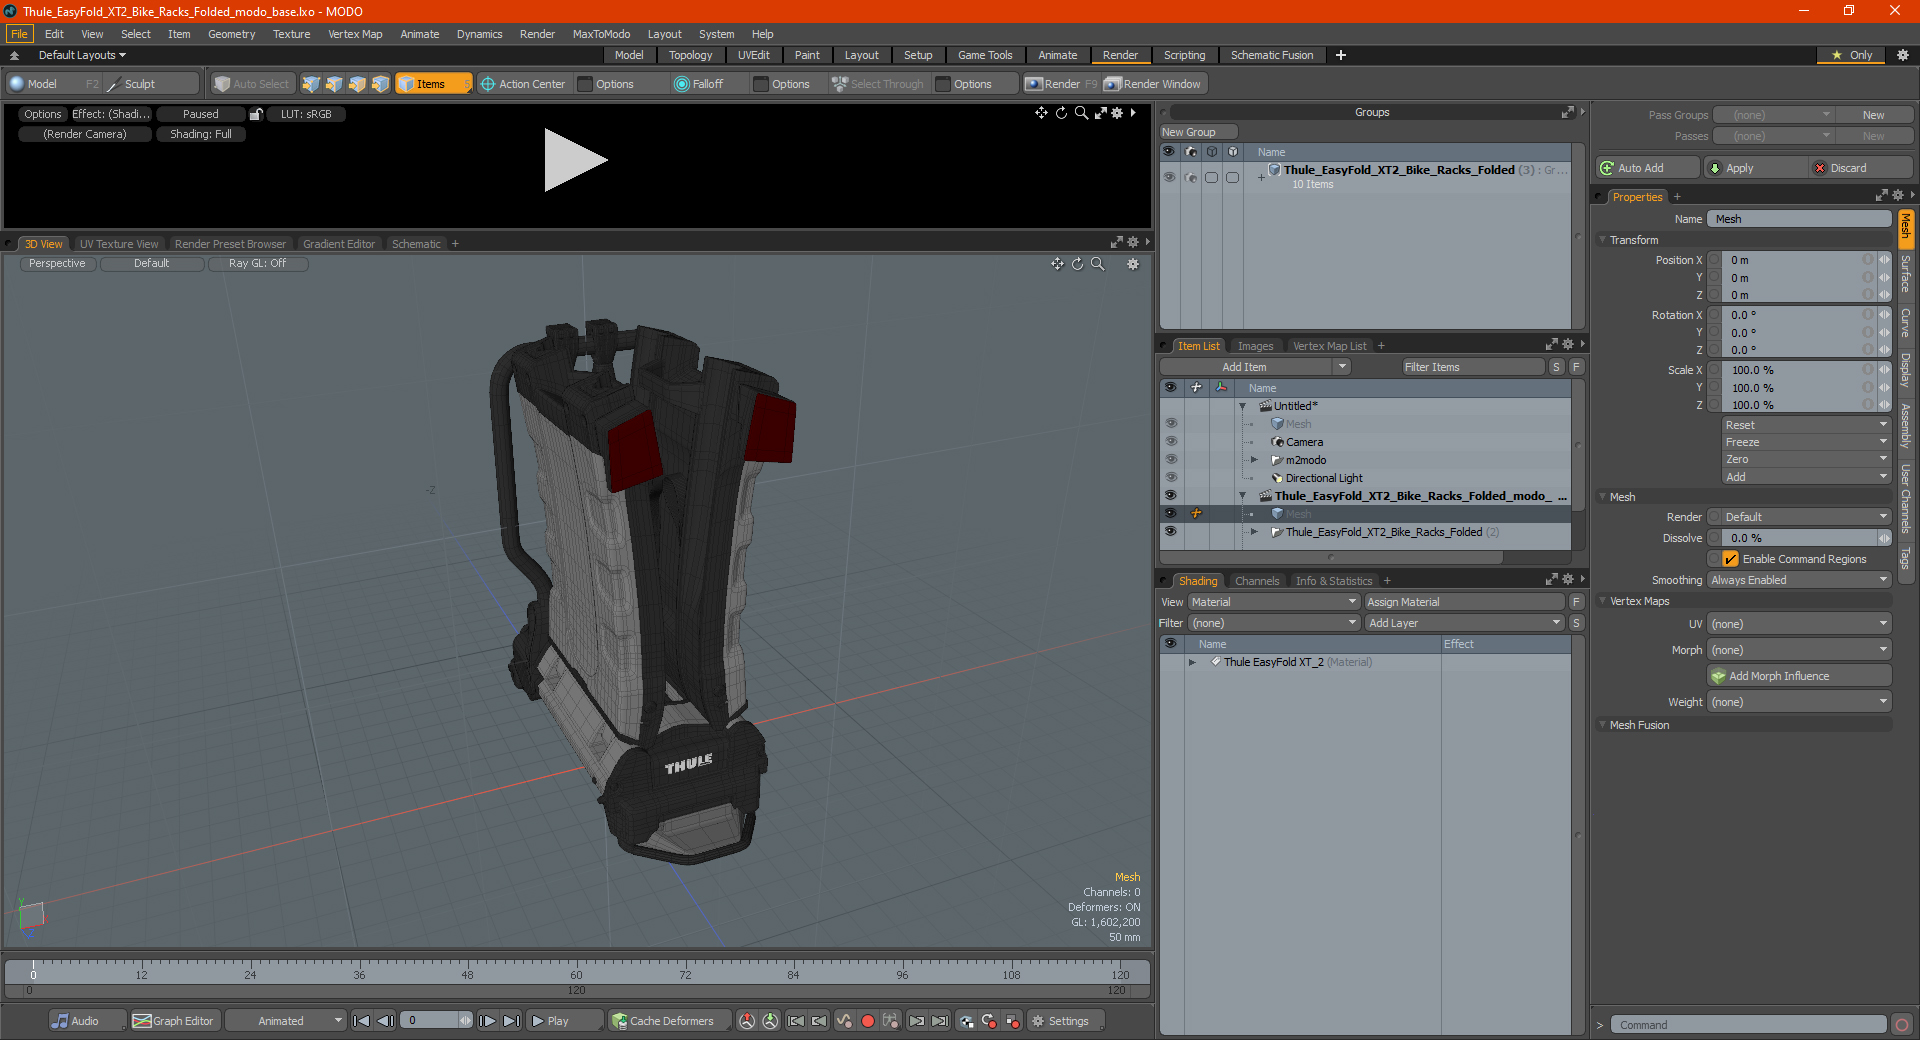This screenshot has width=1920, height=1040.
Task: Zoom icon in 3D viewport header
Action: (1098, 264)
